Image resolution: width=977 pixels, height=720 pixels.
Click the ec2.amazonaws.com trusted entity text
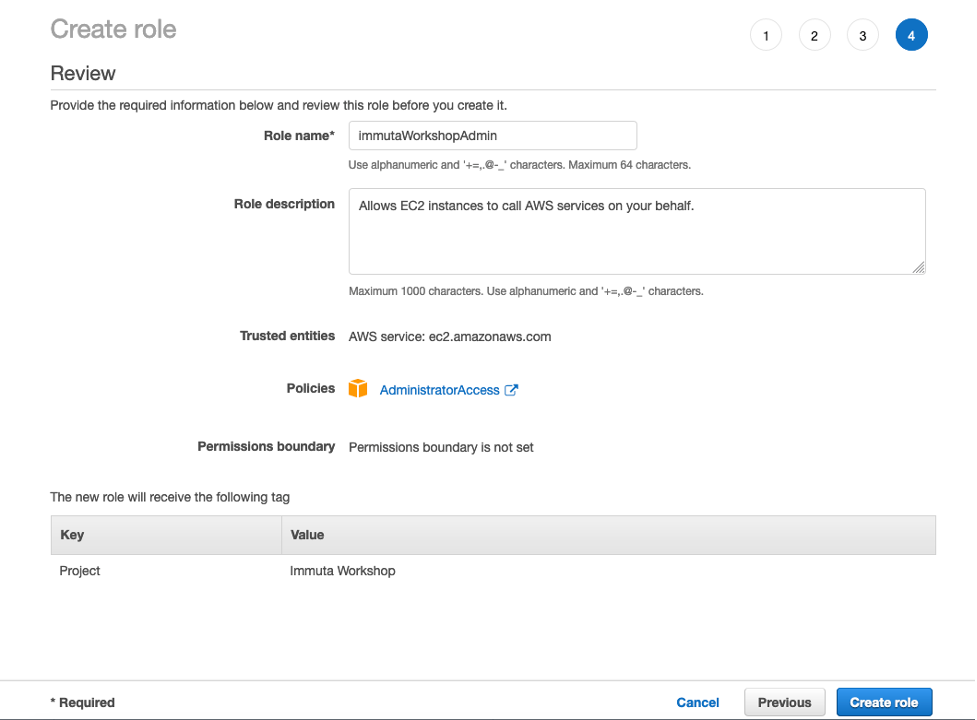tap(490, 337)
